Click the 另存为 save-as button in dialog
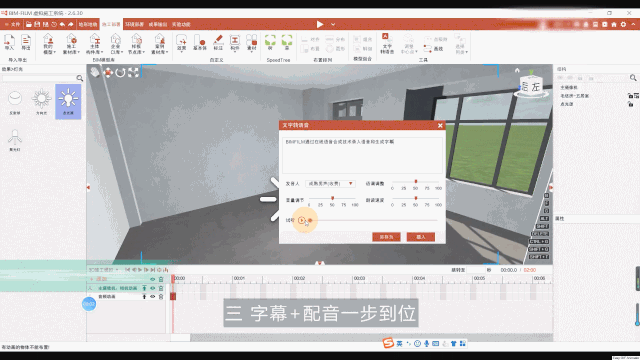The image size is (640, 360). point(386,237)
